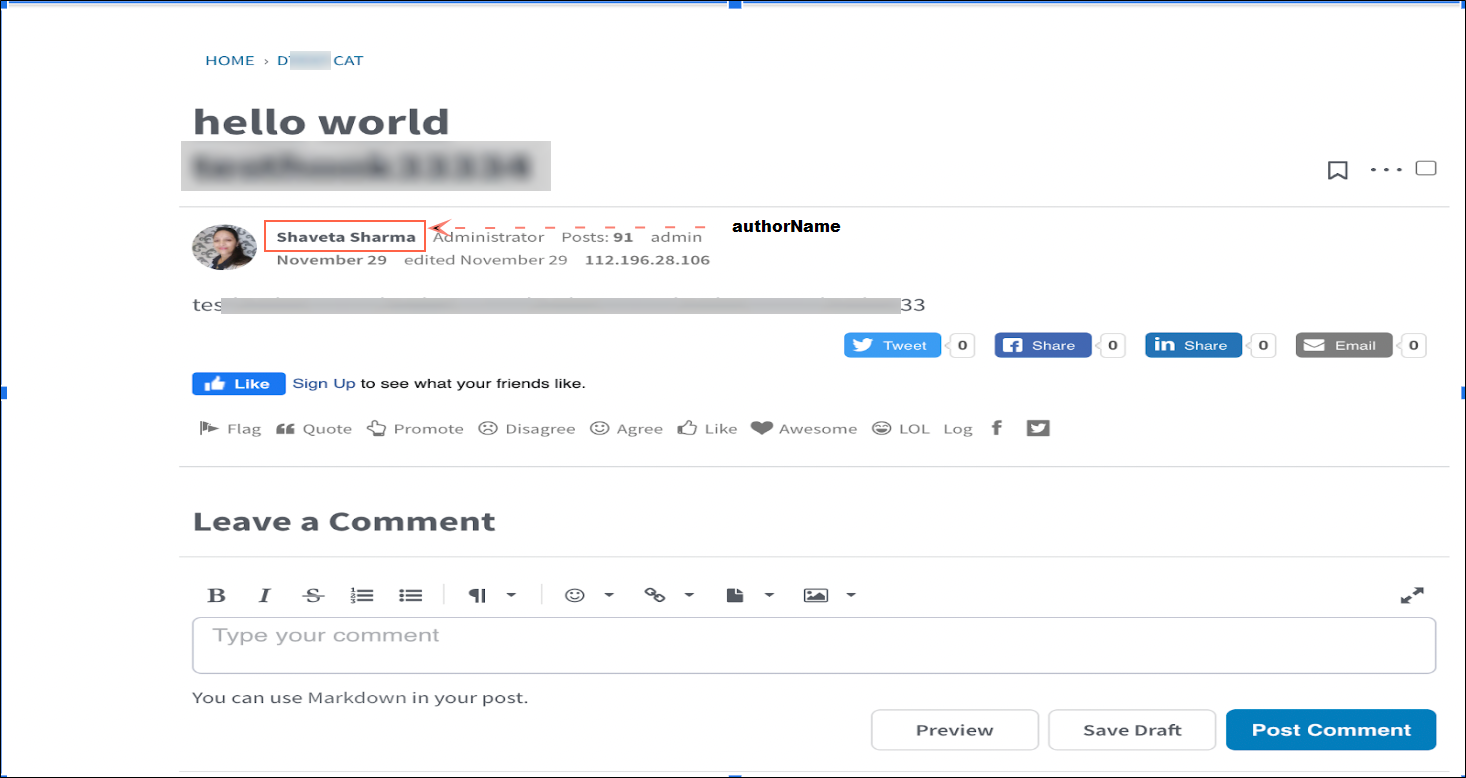Go to HOME in the breadcrumb
This screenshot has height=778, width=1466.
coord(230,61)
